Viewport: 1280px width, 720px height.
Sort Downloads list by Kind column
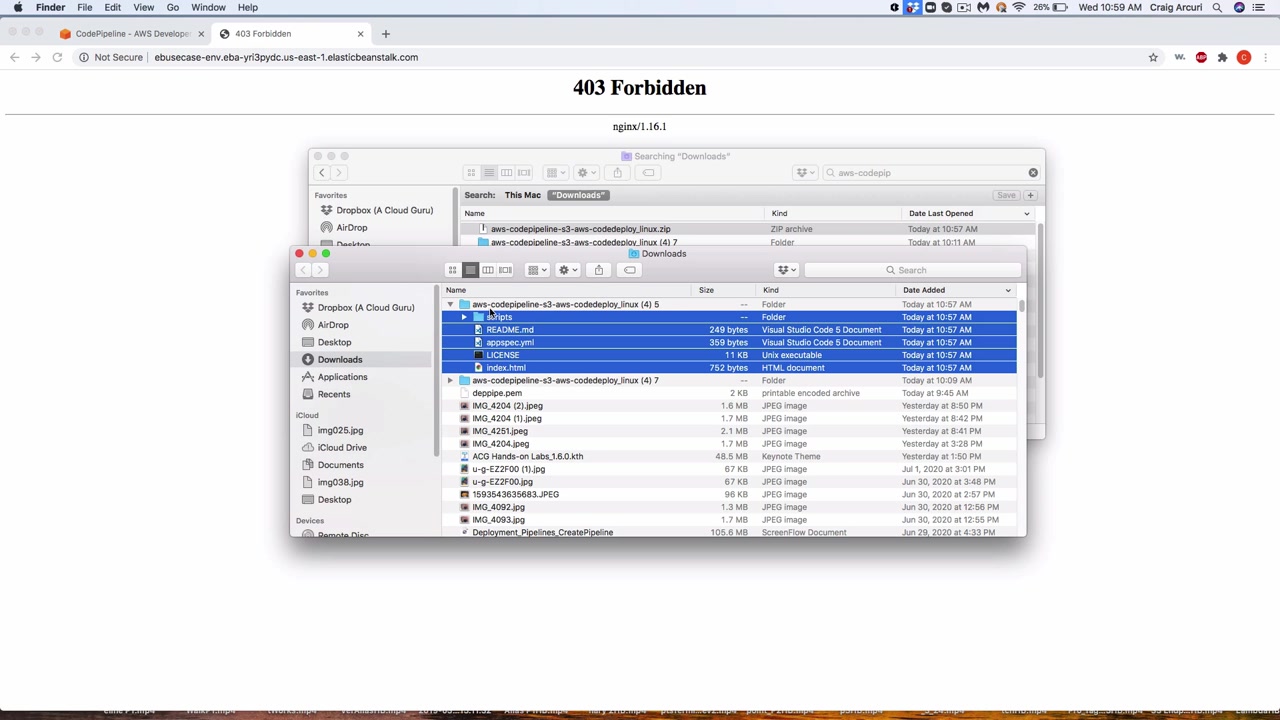pos(770,290)
